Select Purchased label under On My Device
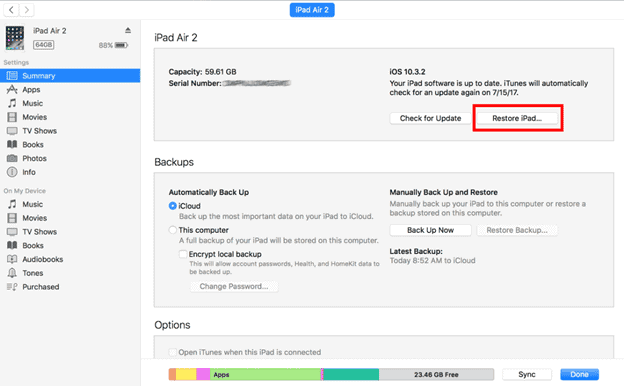The height and width of the screenshot is (386, 624). [x=41, y=287]
